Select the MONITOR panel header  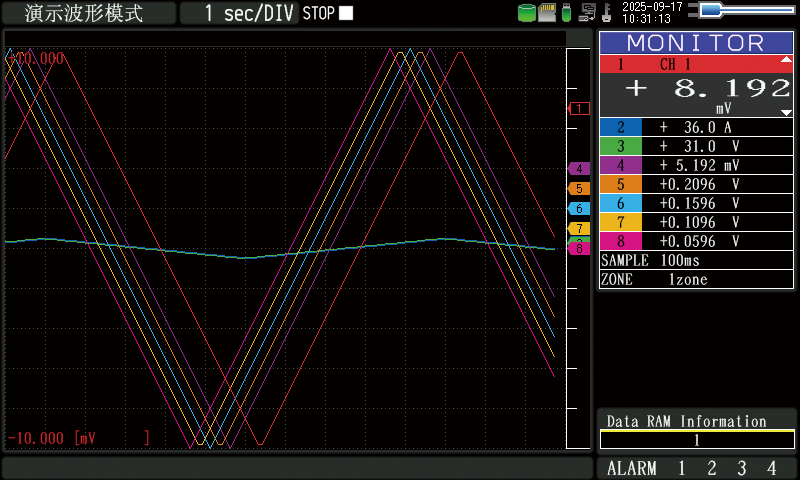696,42
